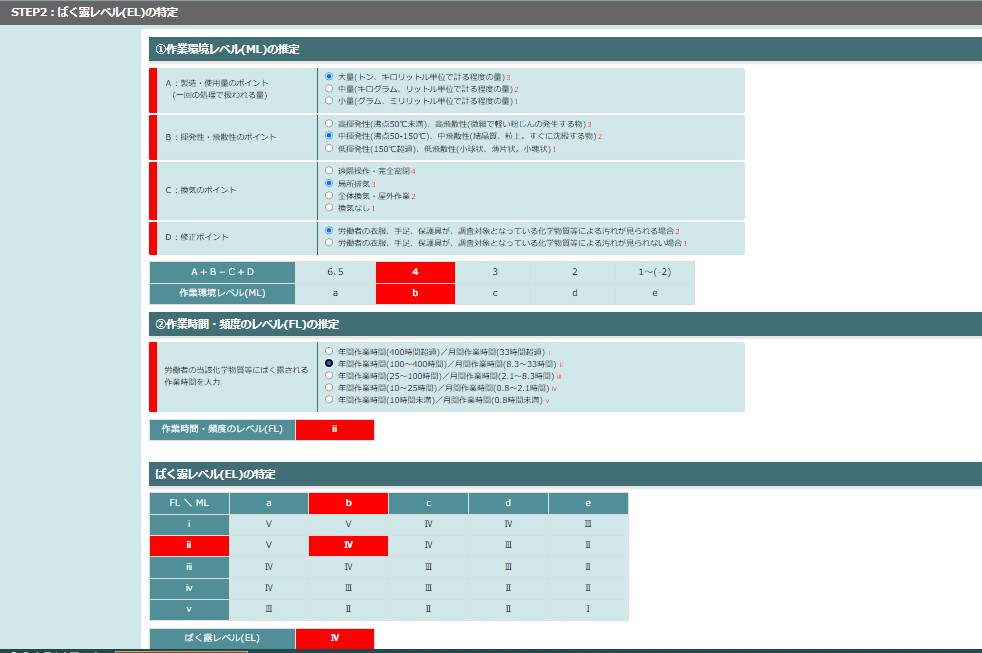Choose 小量 (small amount) radio option
The width and height of the screenshot is (982, 653).
(329, 100)
